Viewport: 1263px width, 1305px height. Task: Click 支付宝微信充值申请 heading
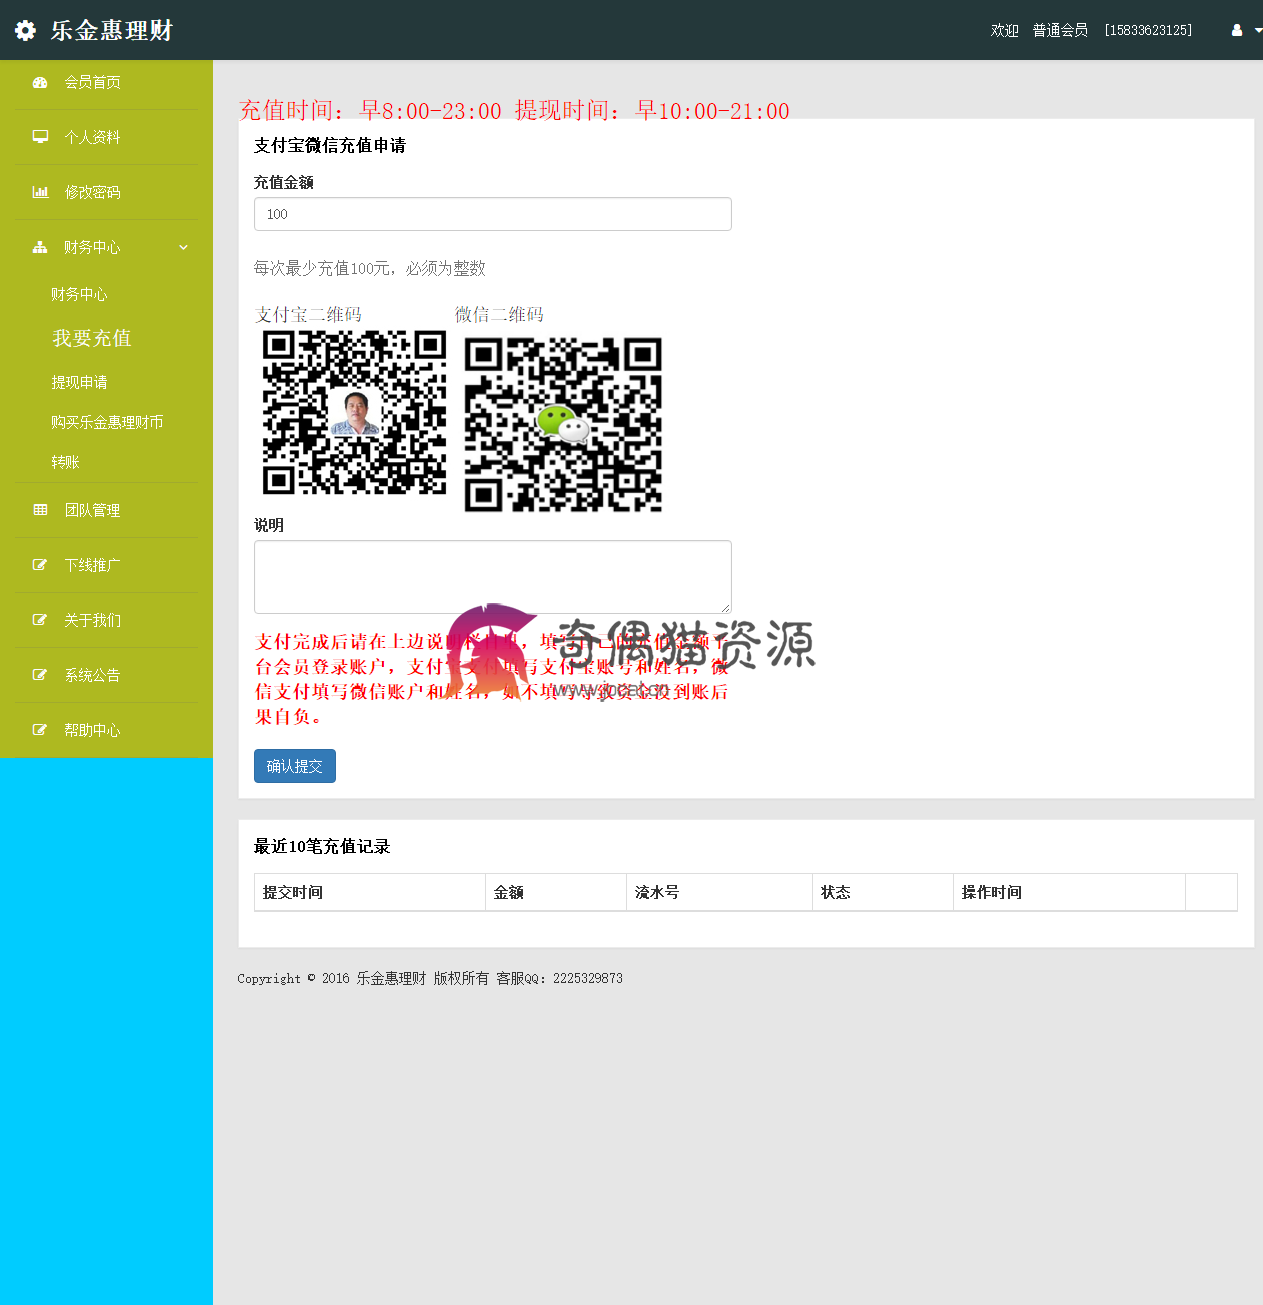click(x=330, y=145)
